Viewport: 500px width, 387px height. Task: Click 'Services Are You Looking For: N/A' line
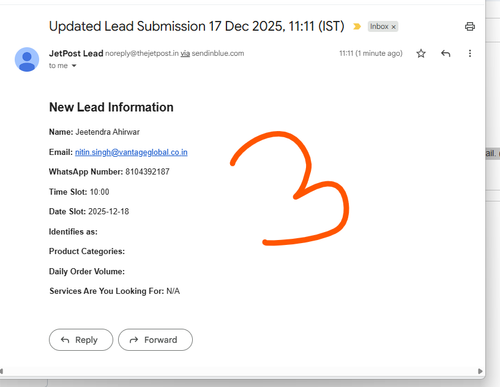115,291
